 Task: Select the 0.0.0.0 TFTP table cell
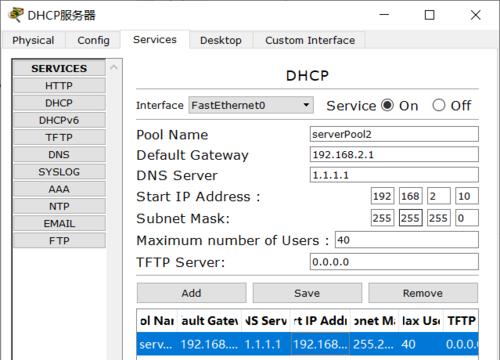point(461,344)
